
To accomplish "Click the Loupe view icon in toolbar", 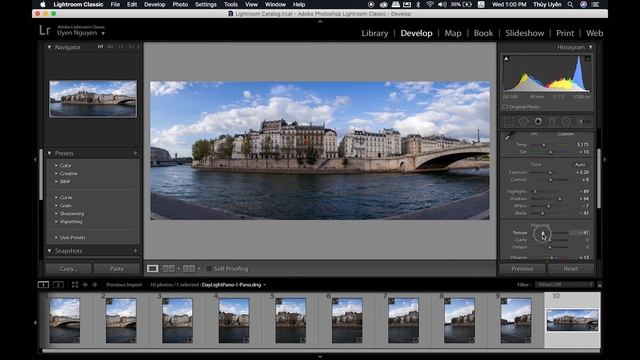I will coord(152,269).
